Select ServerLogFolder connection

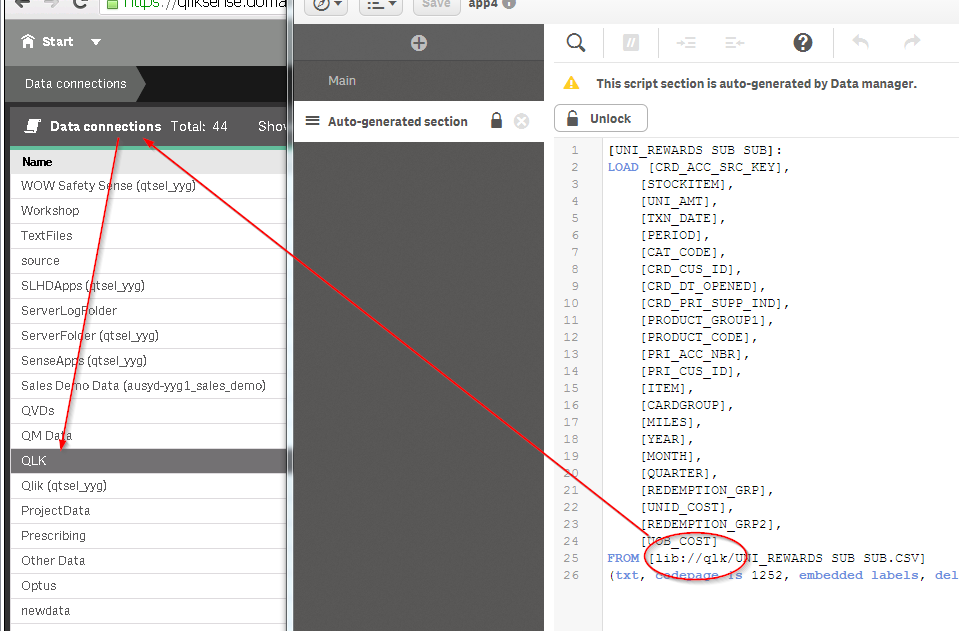coord(149,311)
